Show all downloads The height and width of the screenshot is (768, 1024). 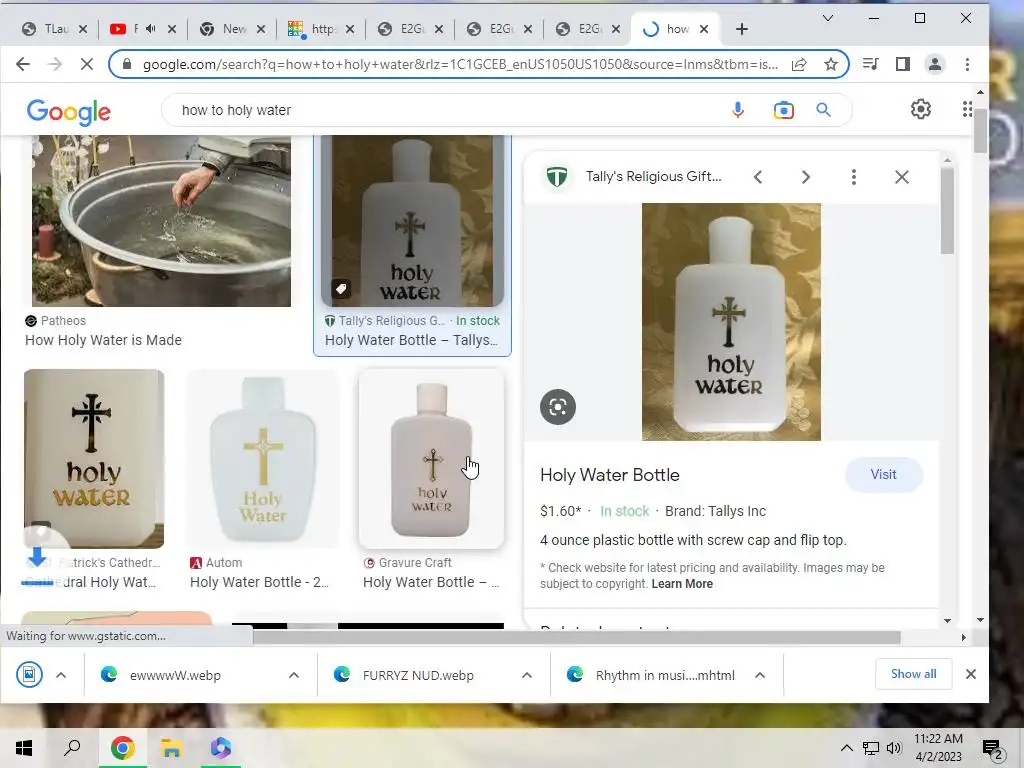[x=913, y=674]
